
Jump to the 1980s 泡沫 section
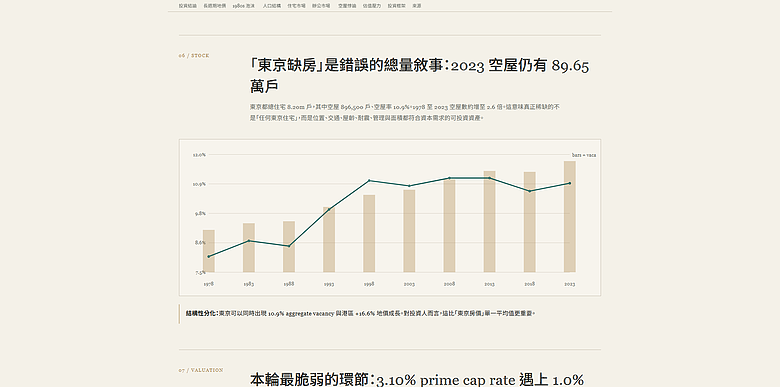[244, 6]
